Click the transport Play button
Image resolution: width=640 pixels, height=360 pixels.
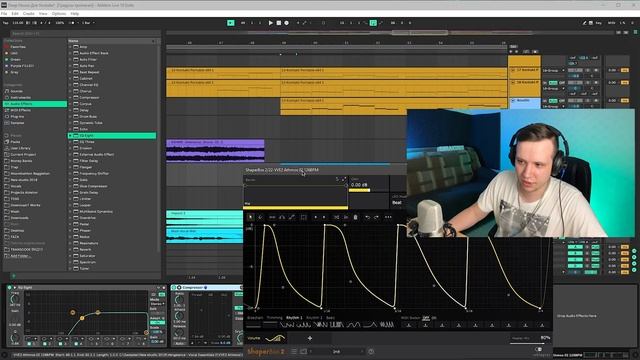point(271,23)
